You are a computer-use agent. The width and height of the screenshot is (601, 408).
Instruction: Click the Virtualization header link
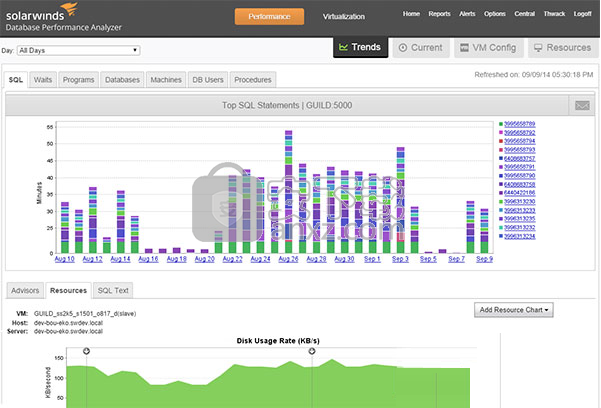[344, 17]
